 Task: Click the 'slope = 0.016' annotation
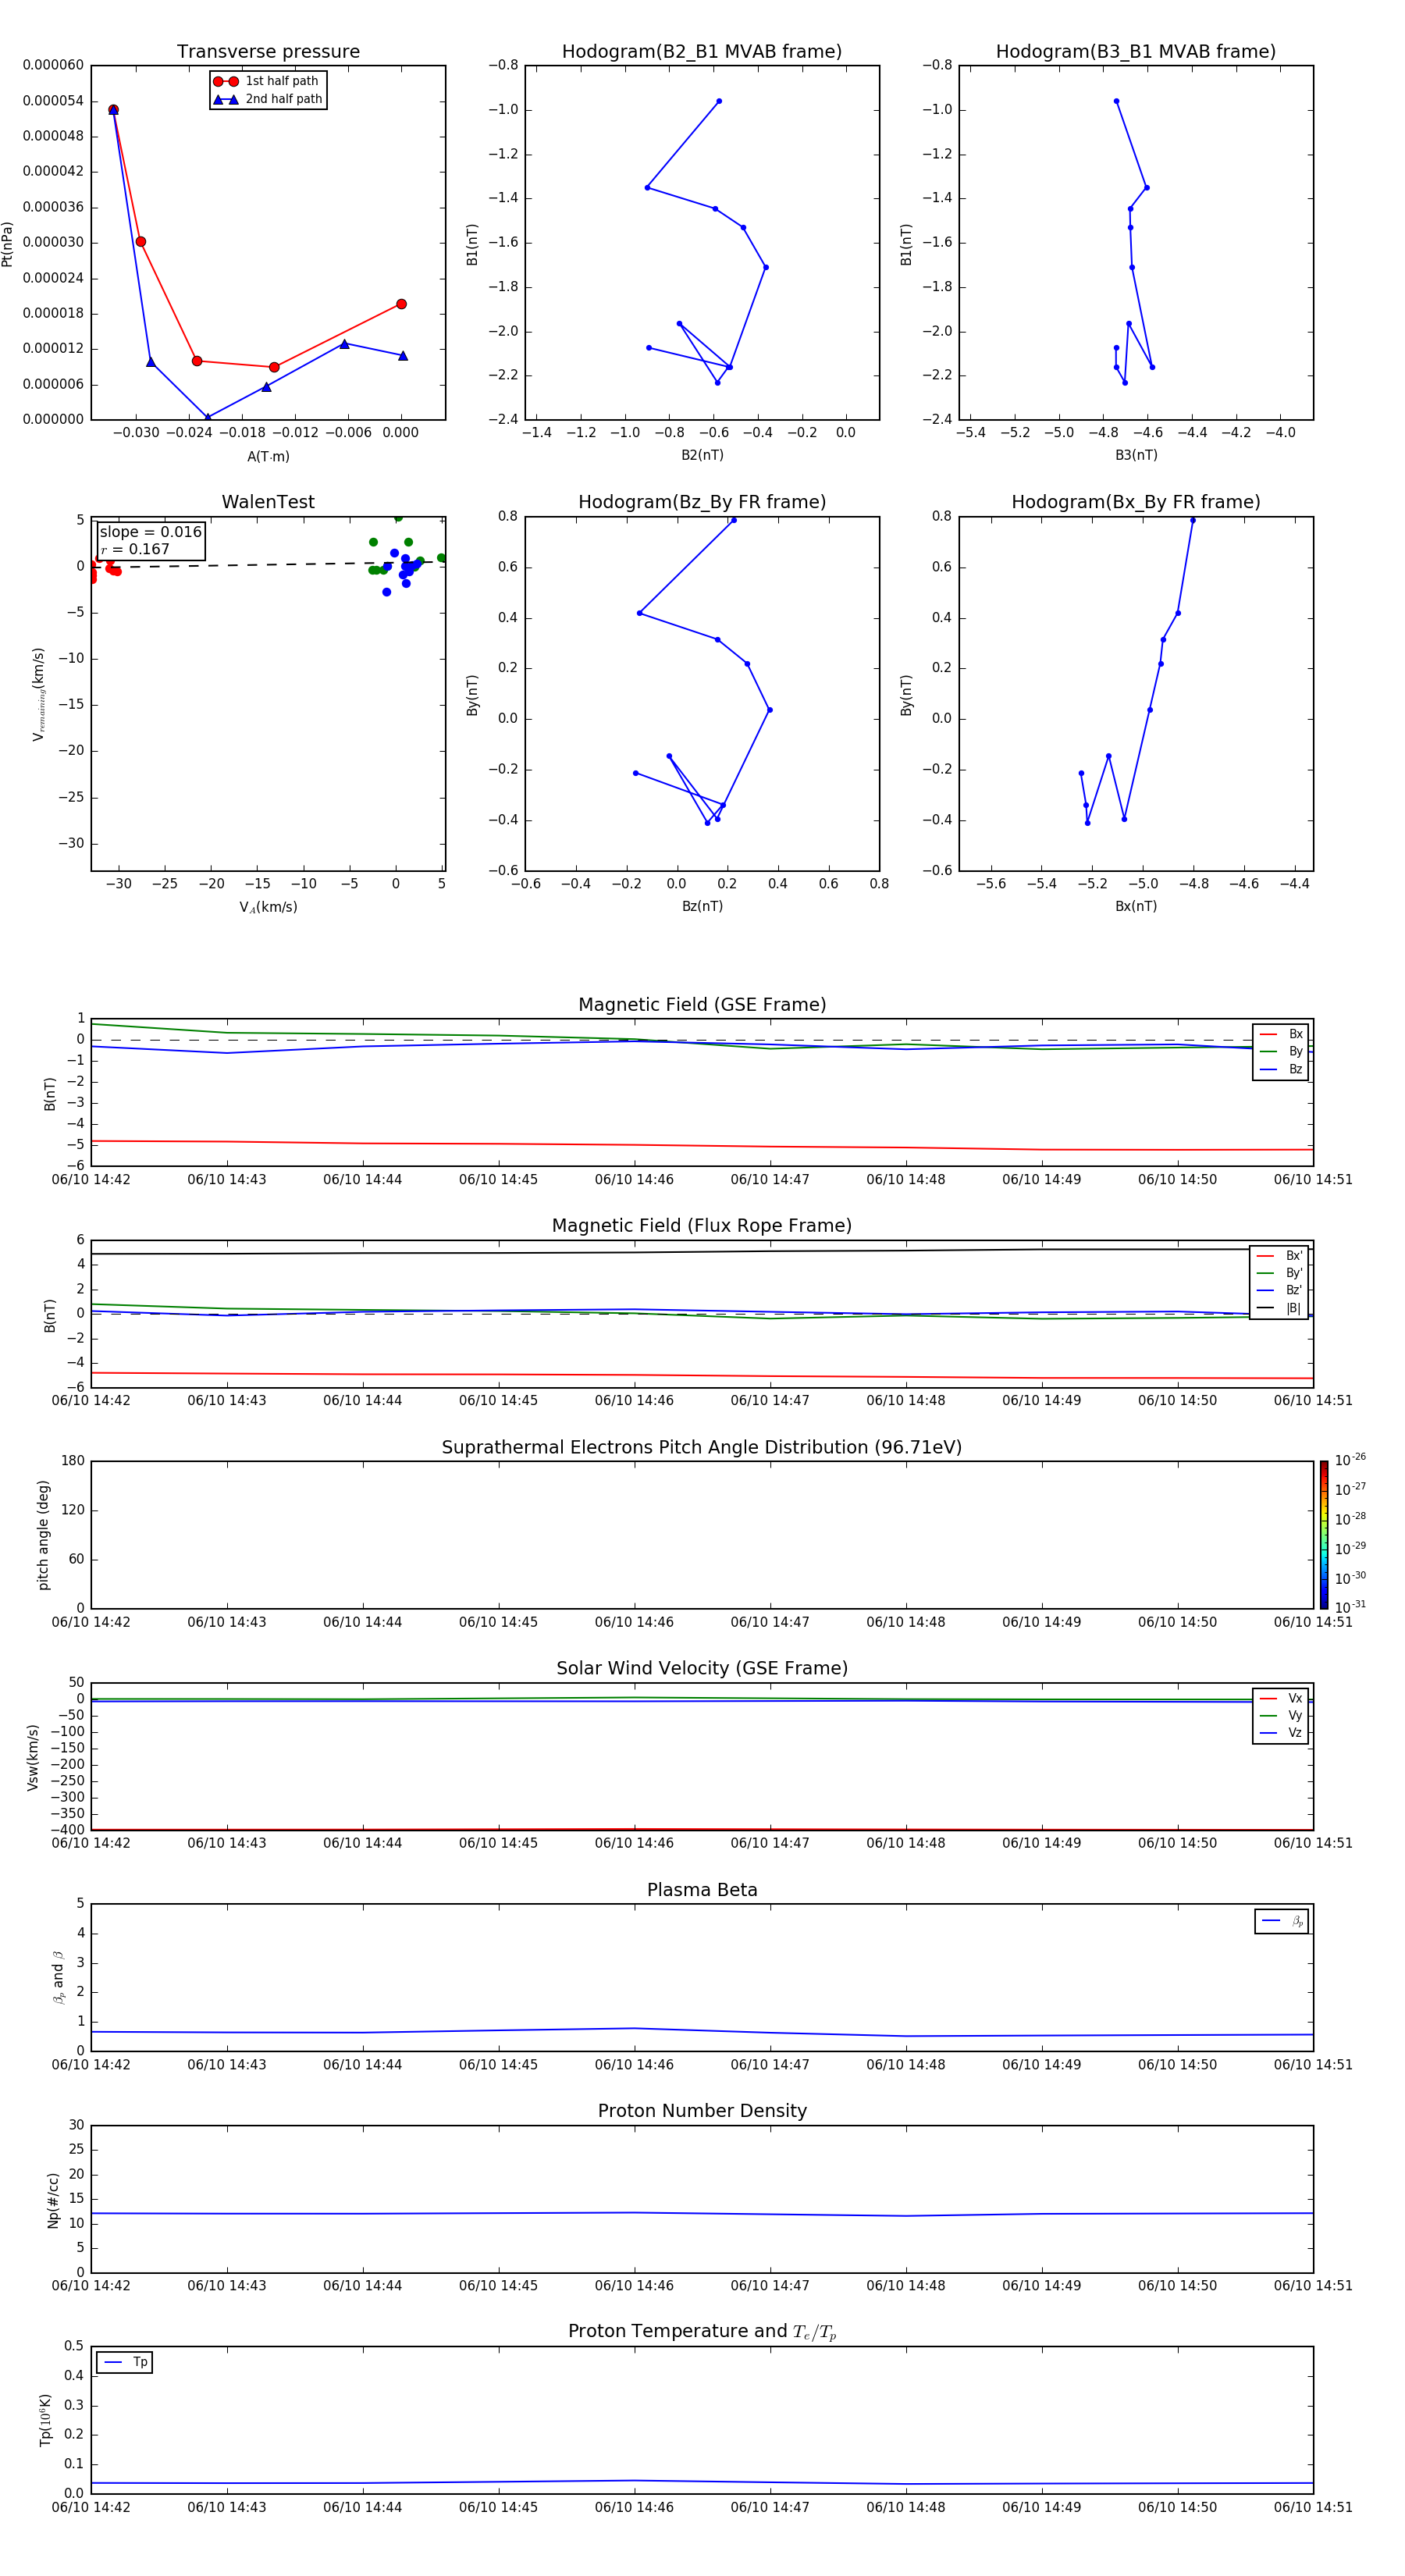[x=150, y=532]
